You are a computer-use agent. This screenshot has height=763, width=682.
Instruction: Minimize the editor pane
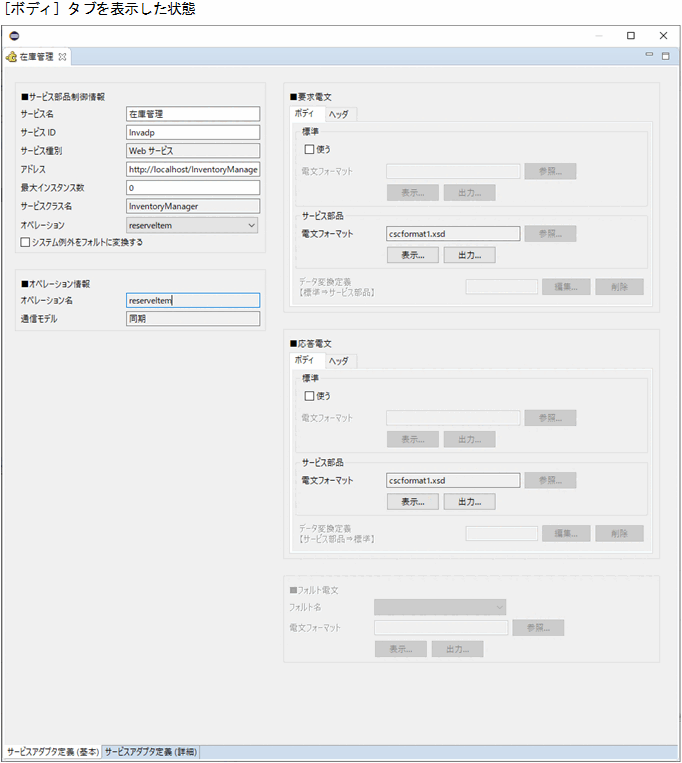[x=649, y=54]
